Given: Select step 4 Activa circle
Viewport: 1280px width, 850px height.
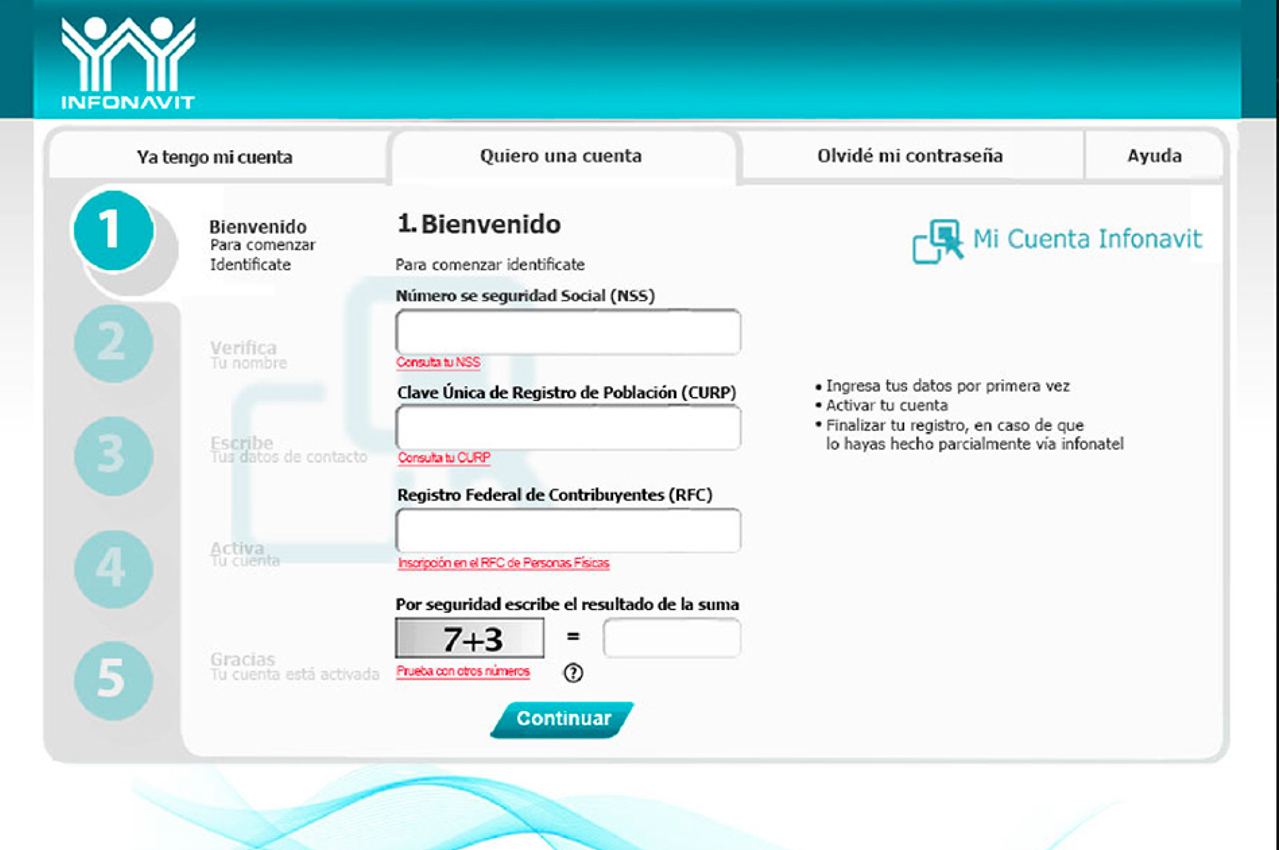Looking at the screenshot, I should tap(112, 569).
